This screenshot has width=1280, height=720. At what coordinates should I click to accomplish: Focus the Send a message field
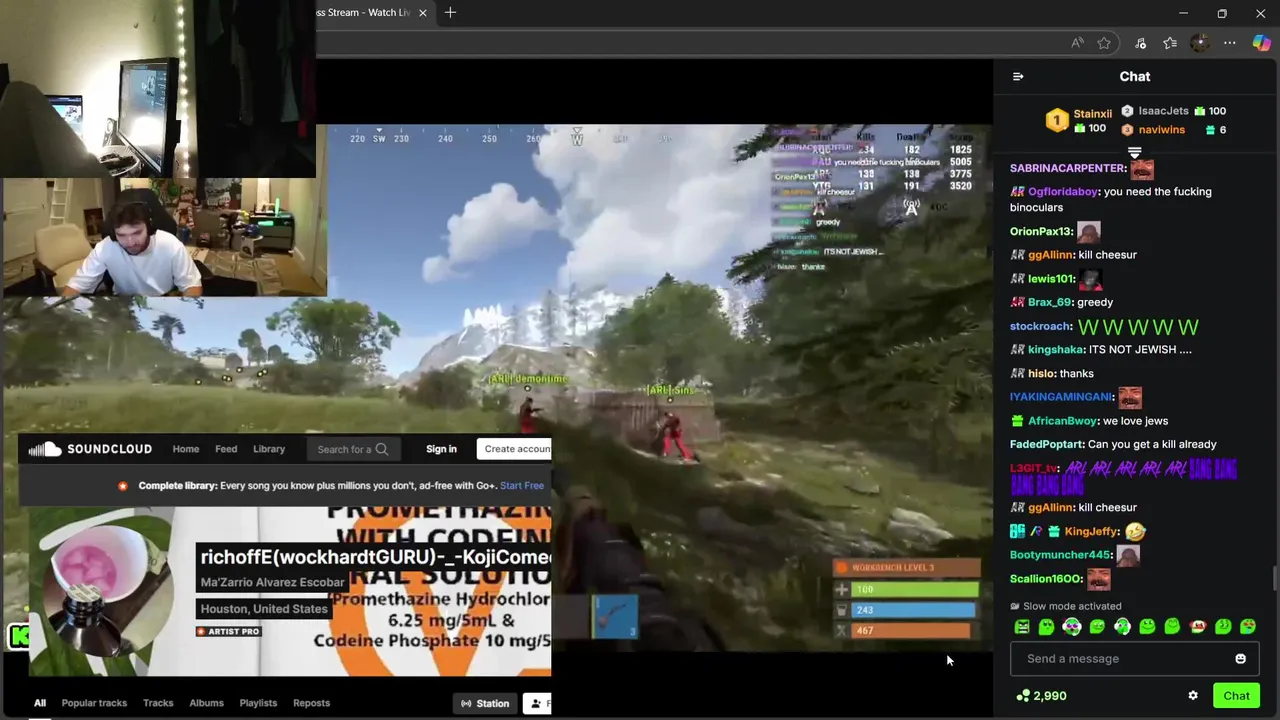point(1134,659)
